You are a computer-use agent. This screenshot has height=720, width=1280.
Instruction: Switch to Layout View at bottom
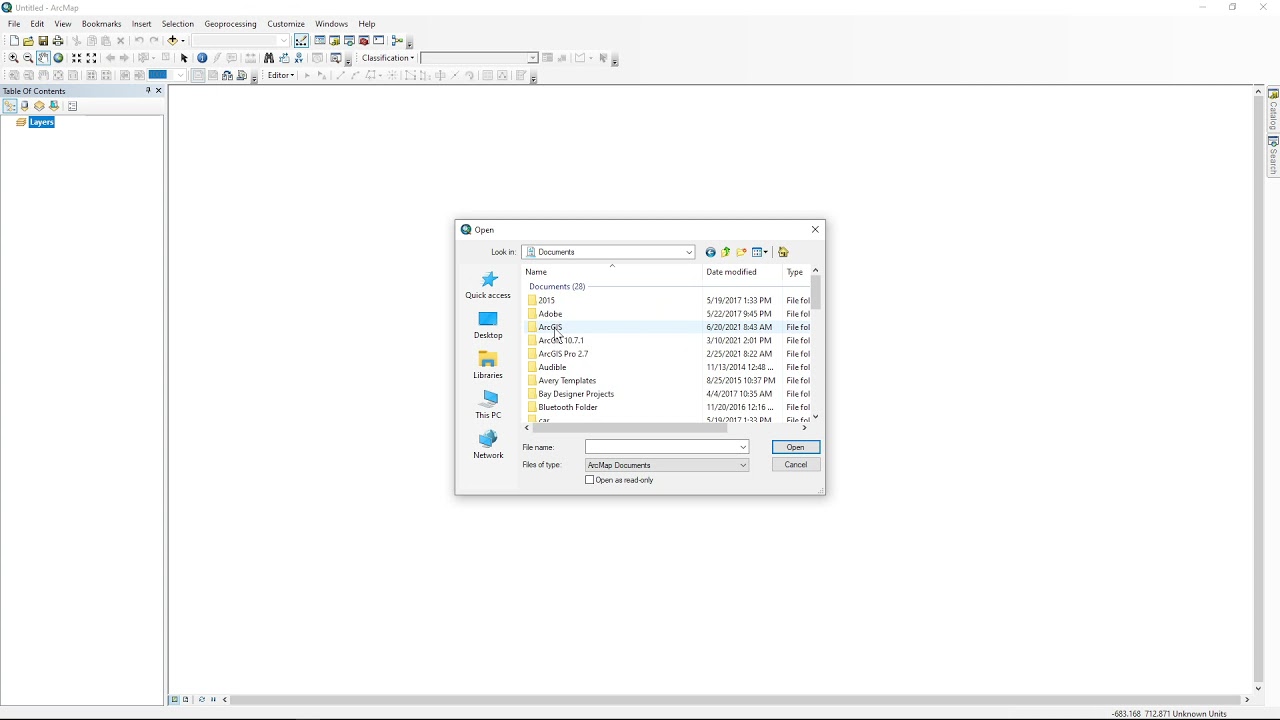(186, 700)
